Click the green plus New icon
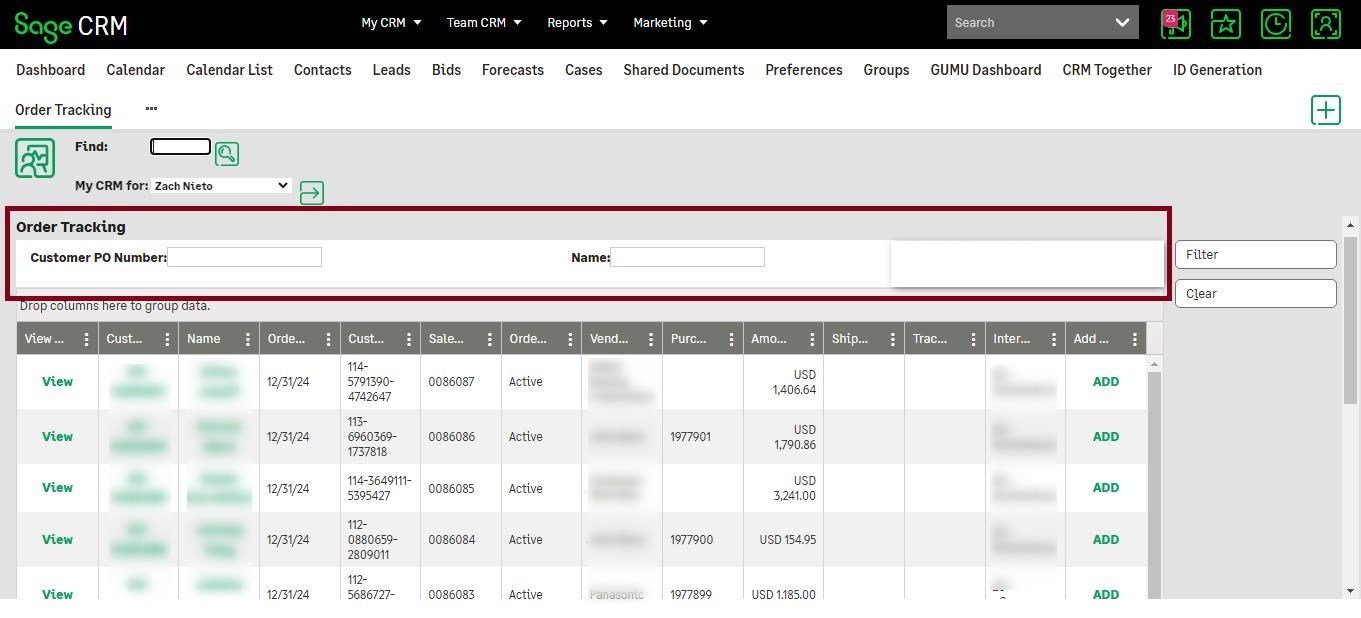Image resolution: width=1361 pixels, height=618 pixels. click(1325, 110)
